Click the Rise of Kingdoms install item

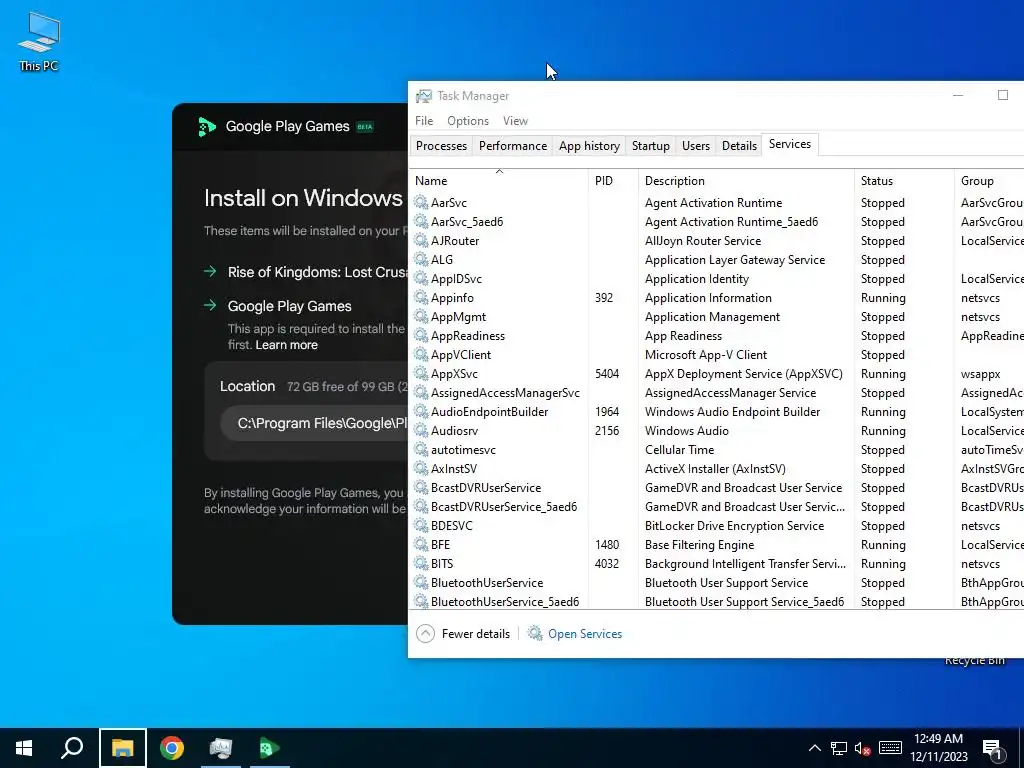coord(317,272)
